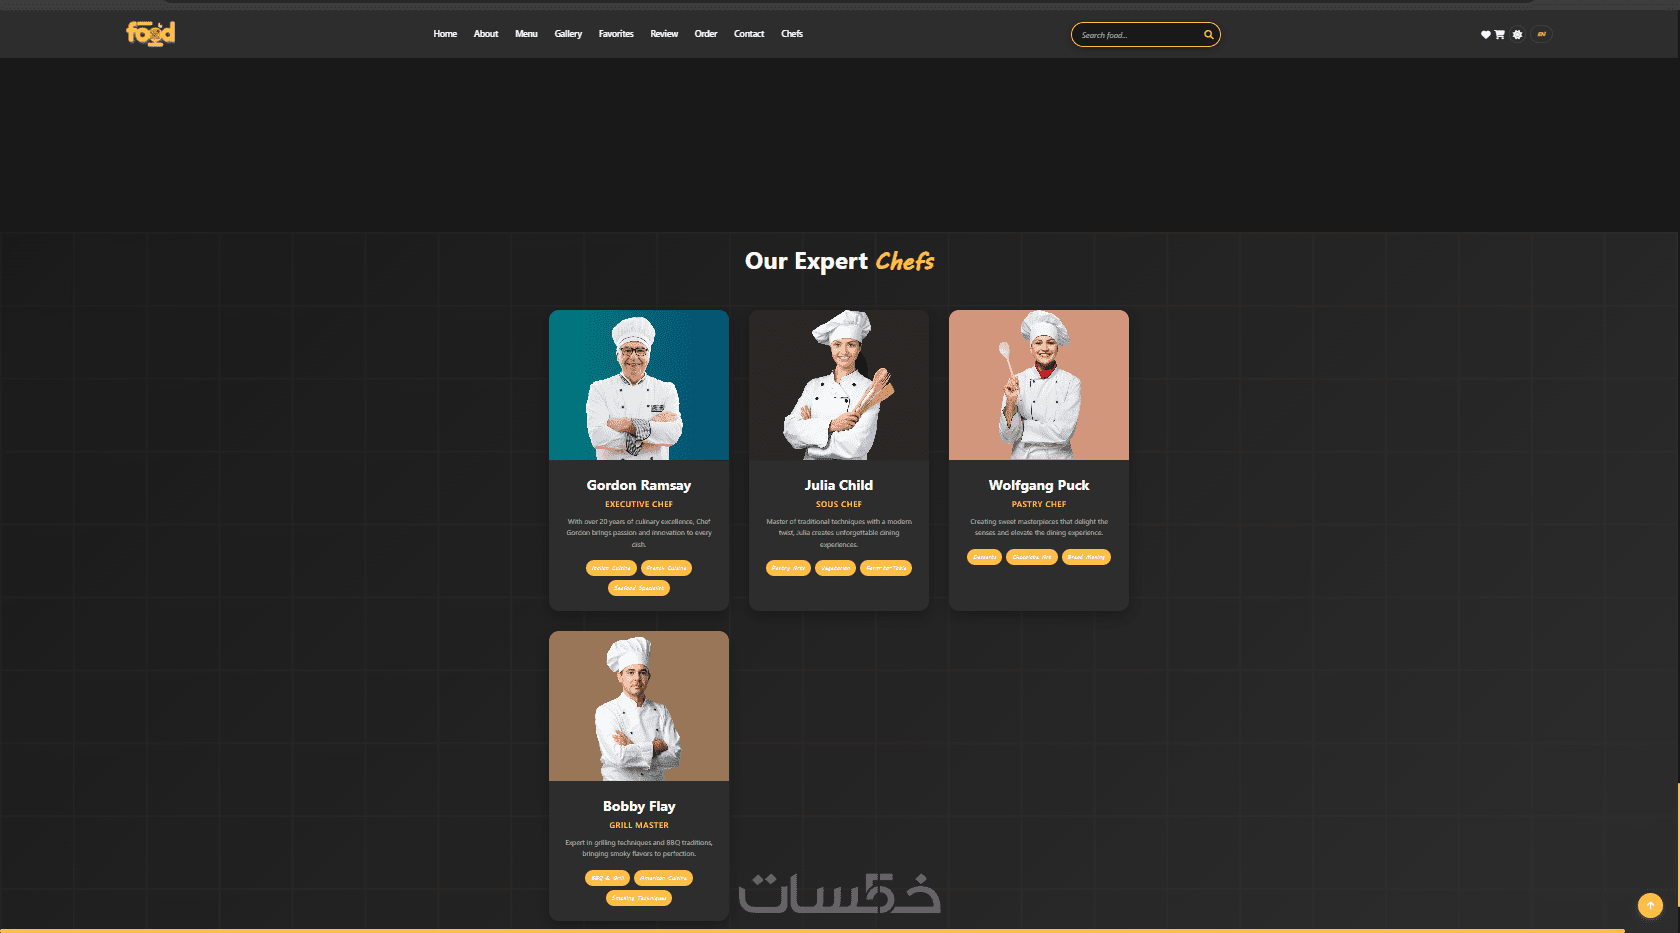
Task: Click the food logo in the header
Action: coord(150,34)
